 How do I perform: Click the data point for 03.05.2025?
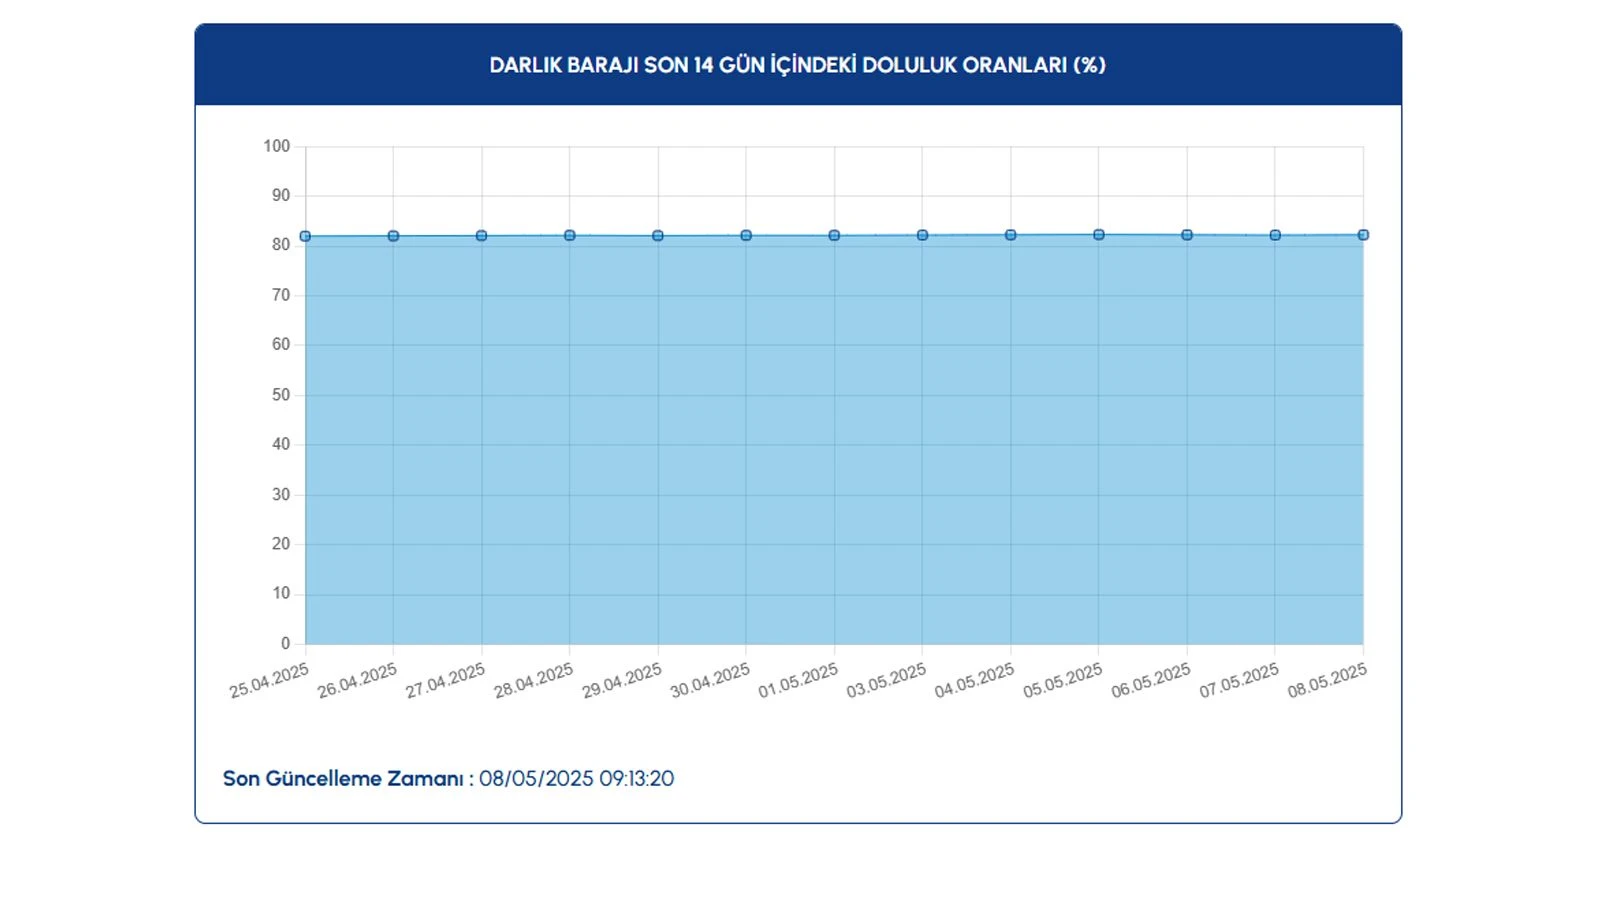pyautogui.click(x=922, y=235)
